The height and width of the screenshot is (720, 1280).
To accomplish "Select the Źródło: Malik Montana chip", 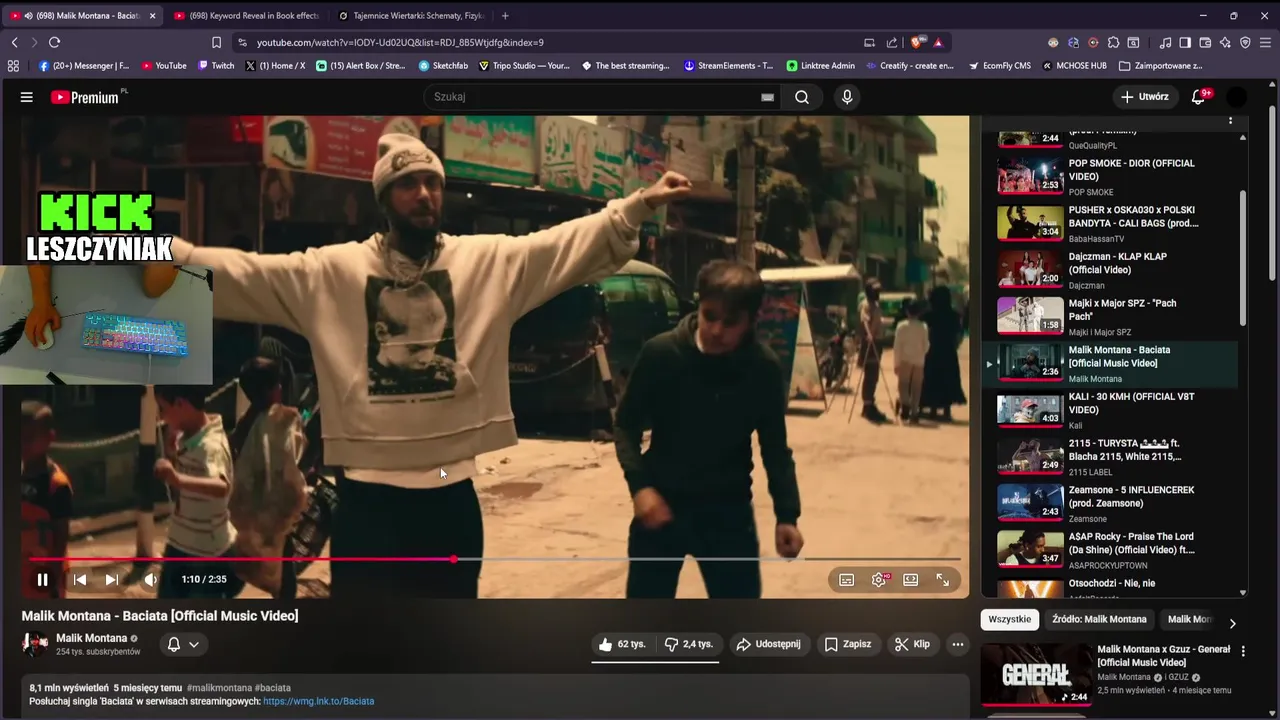I will (1099, 619).
